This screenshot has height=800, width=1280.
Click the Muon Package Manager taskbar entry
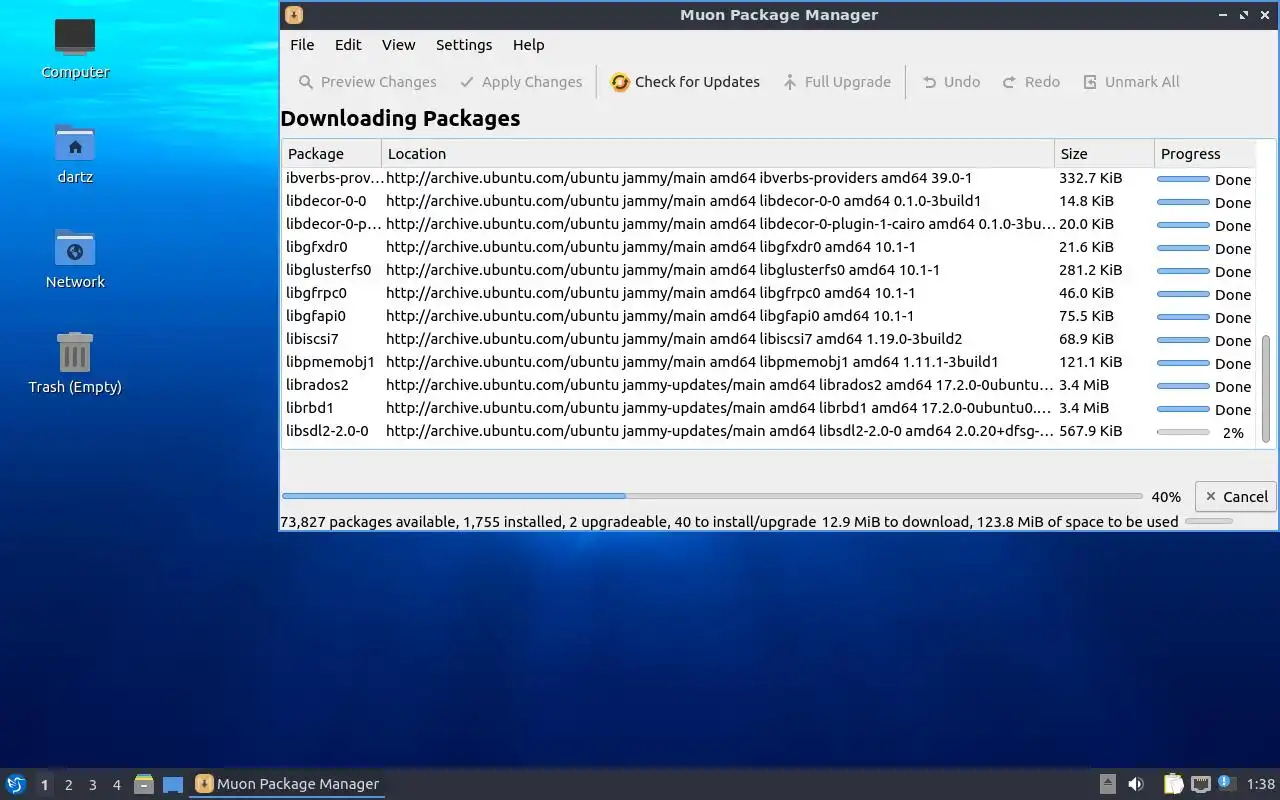click(x=286, y=785)
